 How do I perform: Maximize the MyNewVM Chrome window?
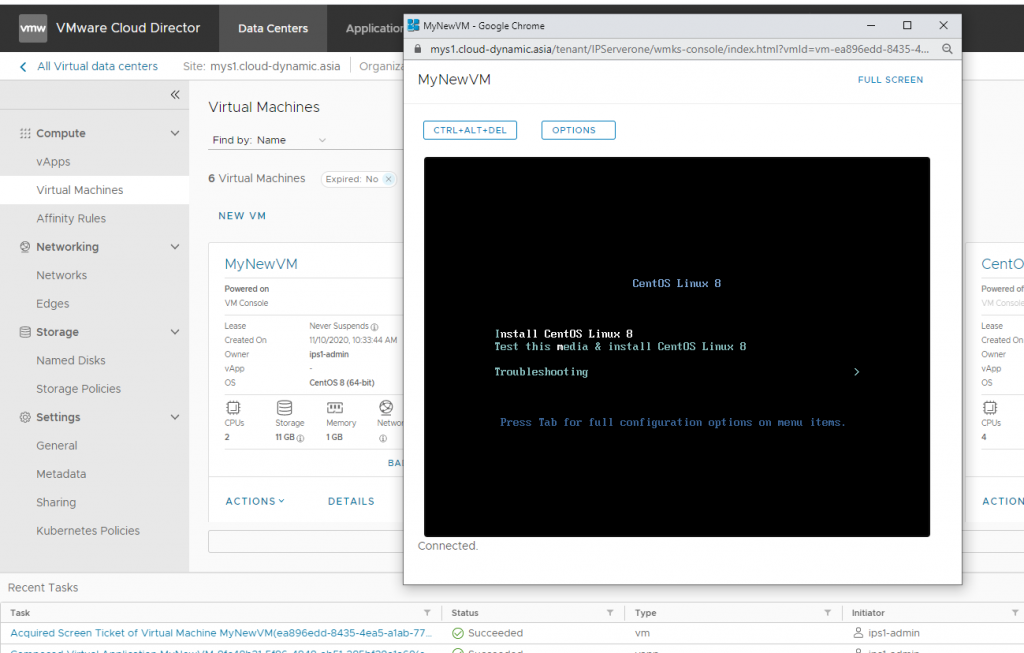[907, 25]
